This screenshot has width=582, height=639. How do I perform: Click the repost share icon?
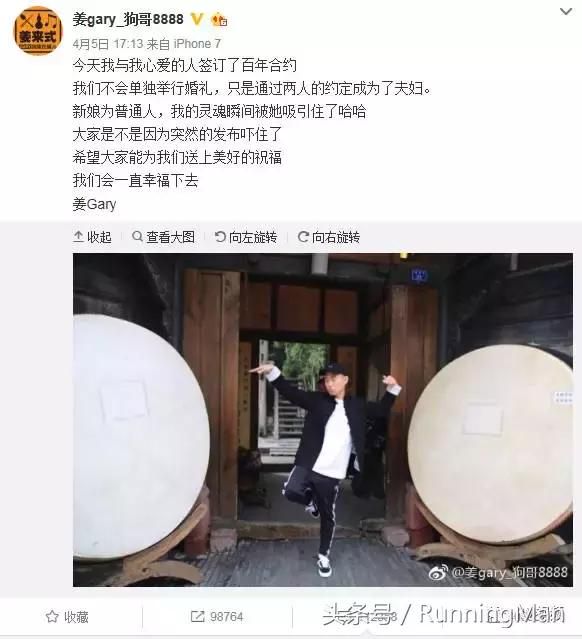tap(198, 617)
